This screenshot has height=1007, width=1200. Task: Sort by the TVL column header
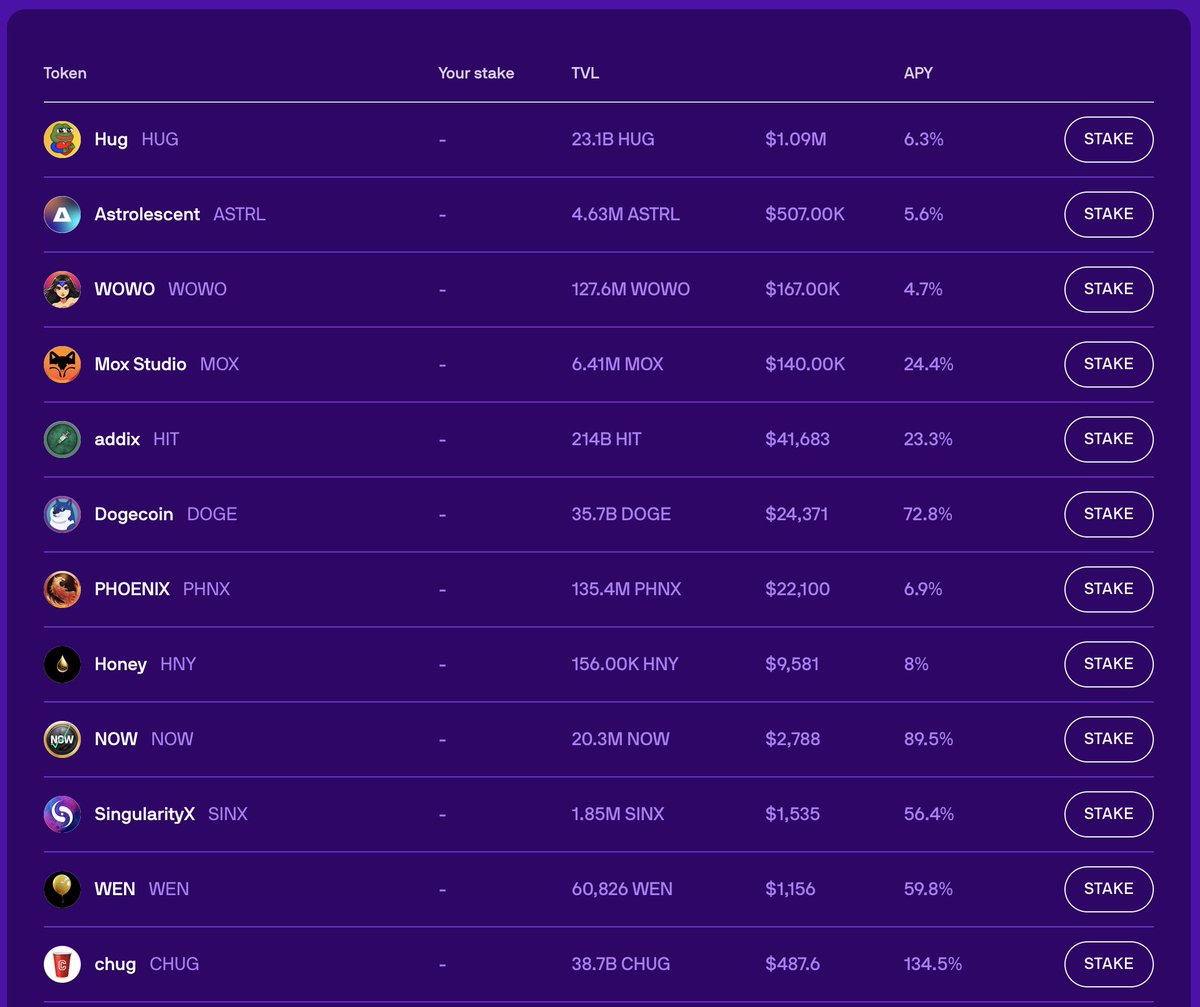click(585, 73)
